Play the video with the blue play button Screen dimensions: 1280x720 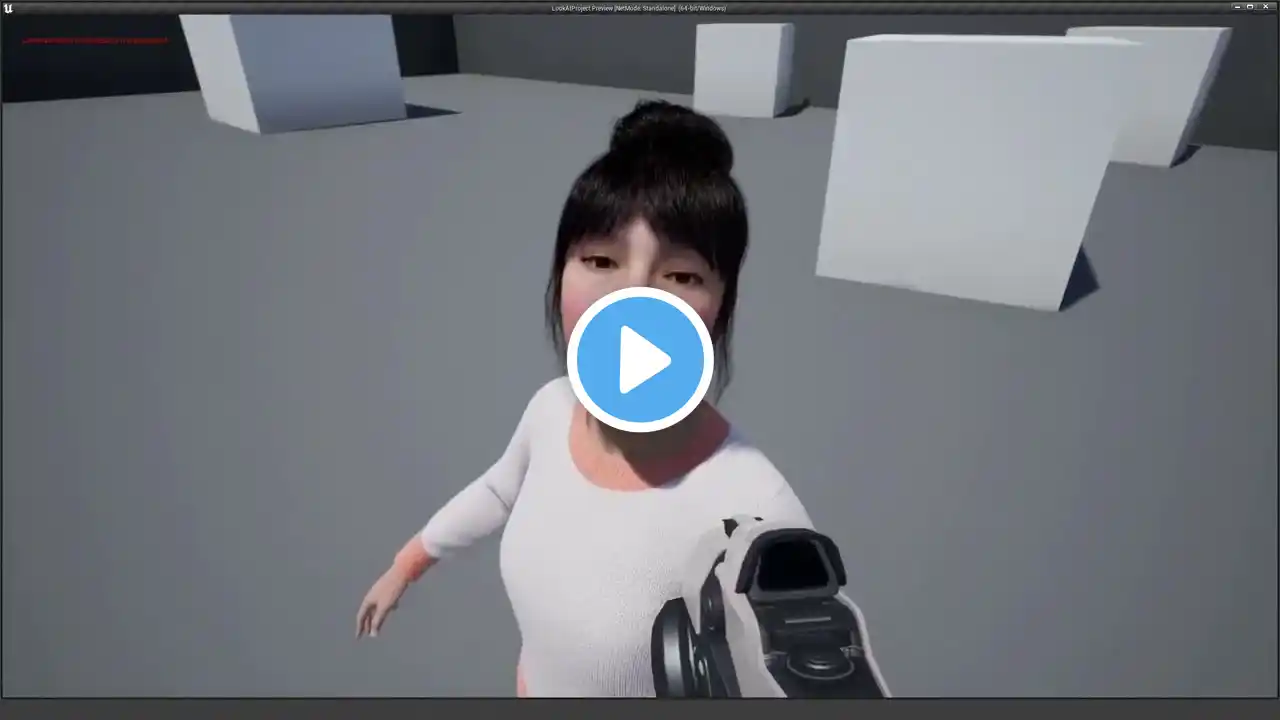pos(640,360)
